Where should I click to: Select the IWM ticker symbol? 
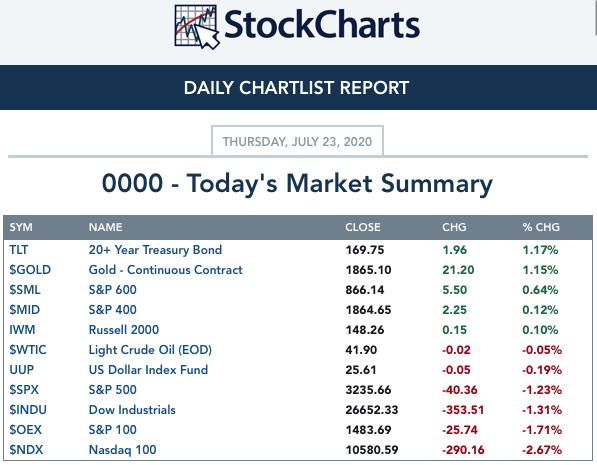[x=22, y=330]
